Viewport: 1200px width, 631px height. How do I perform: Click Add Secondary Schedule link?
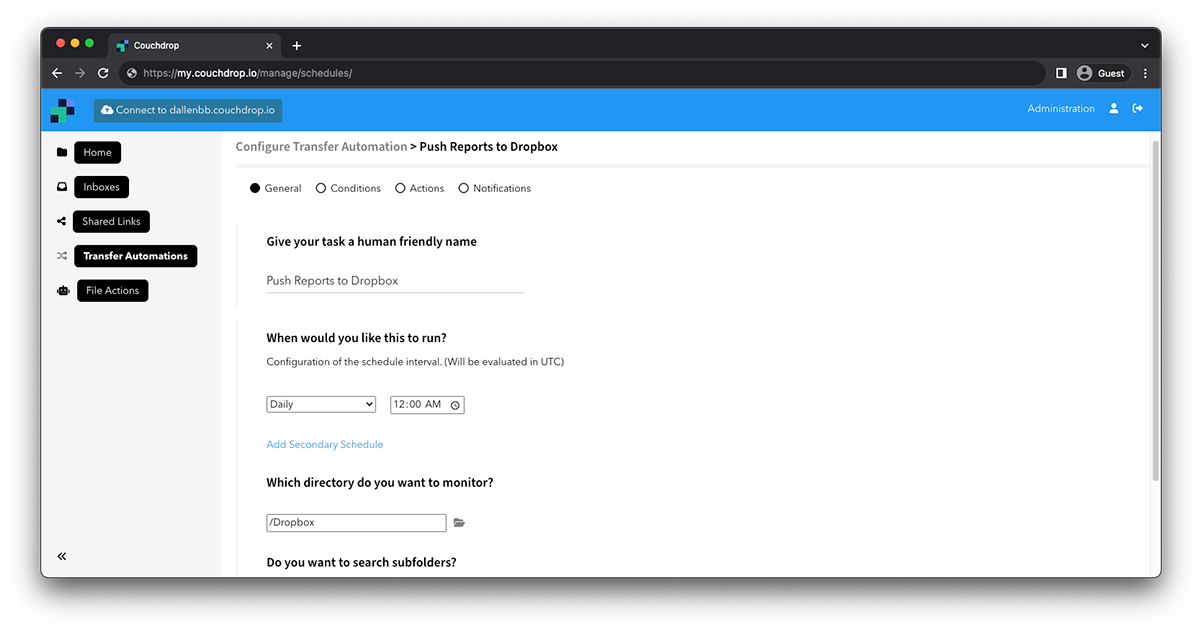324,444
